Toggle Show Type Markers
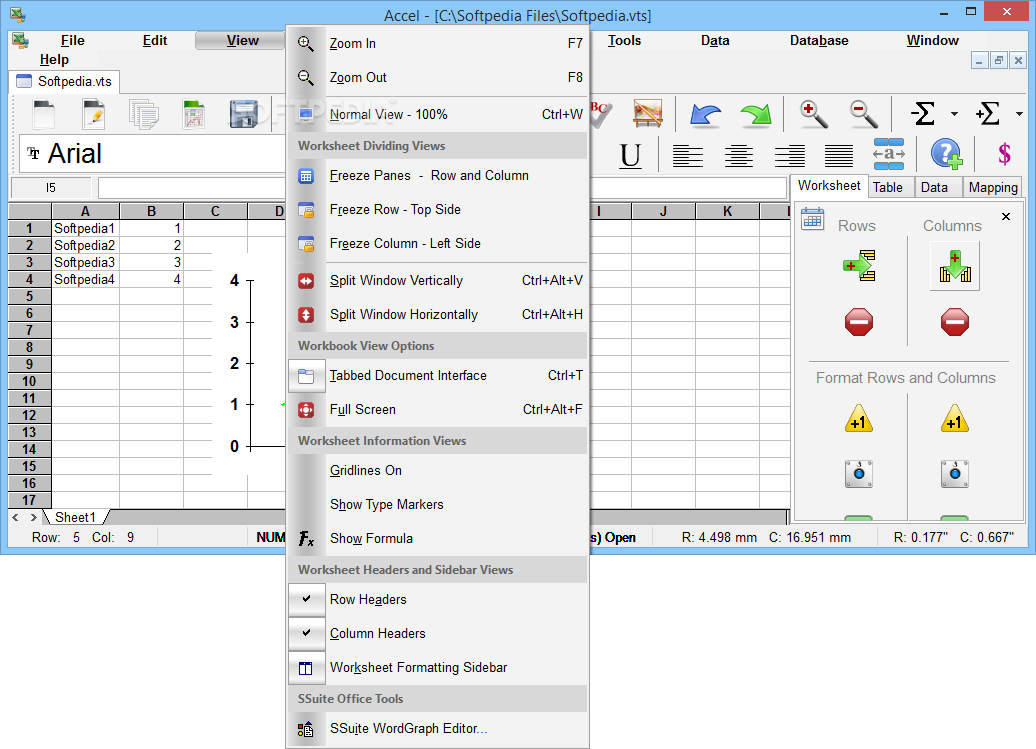This screenshot has width=1036, height=749. [437, 505]
